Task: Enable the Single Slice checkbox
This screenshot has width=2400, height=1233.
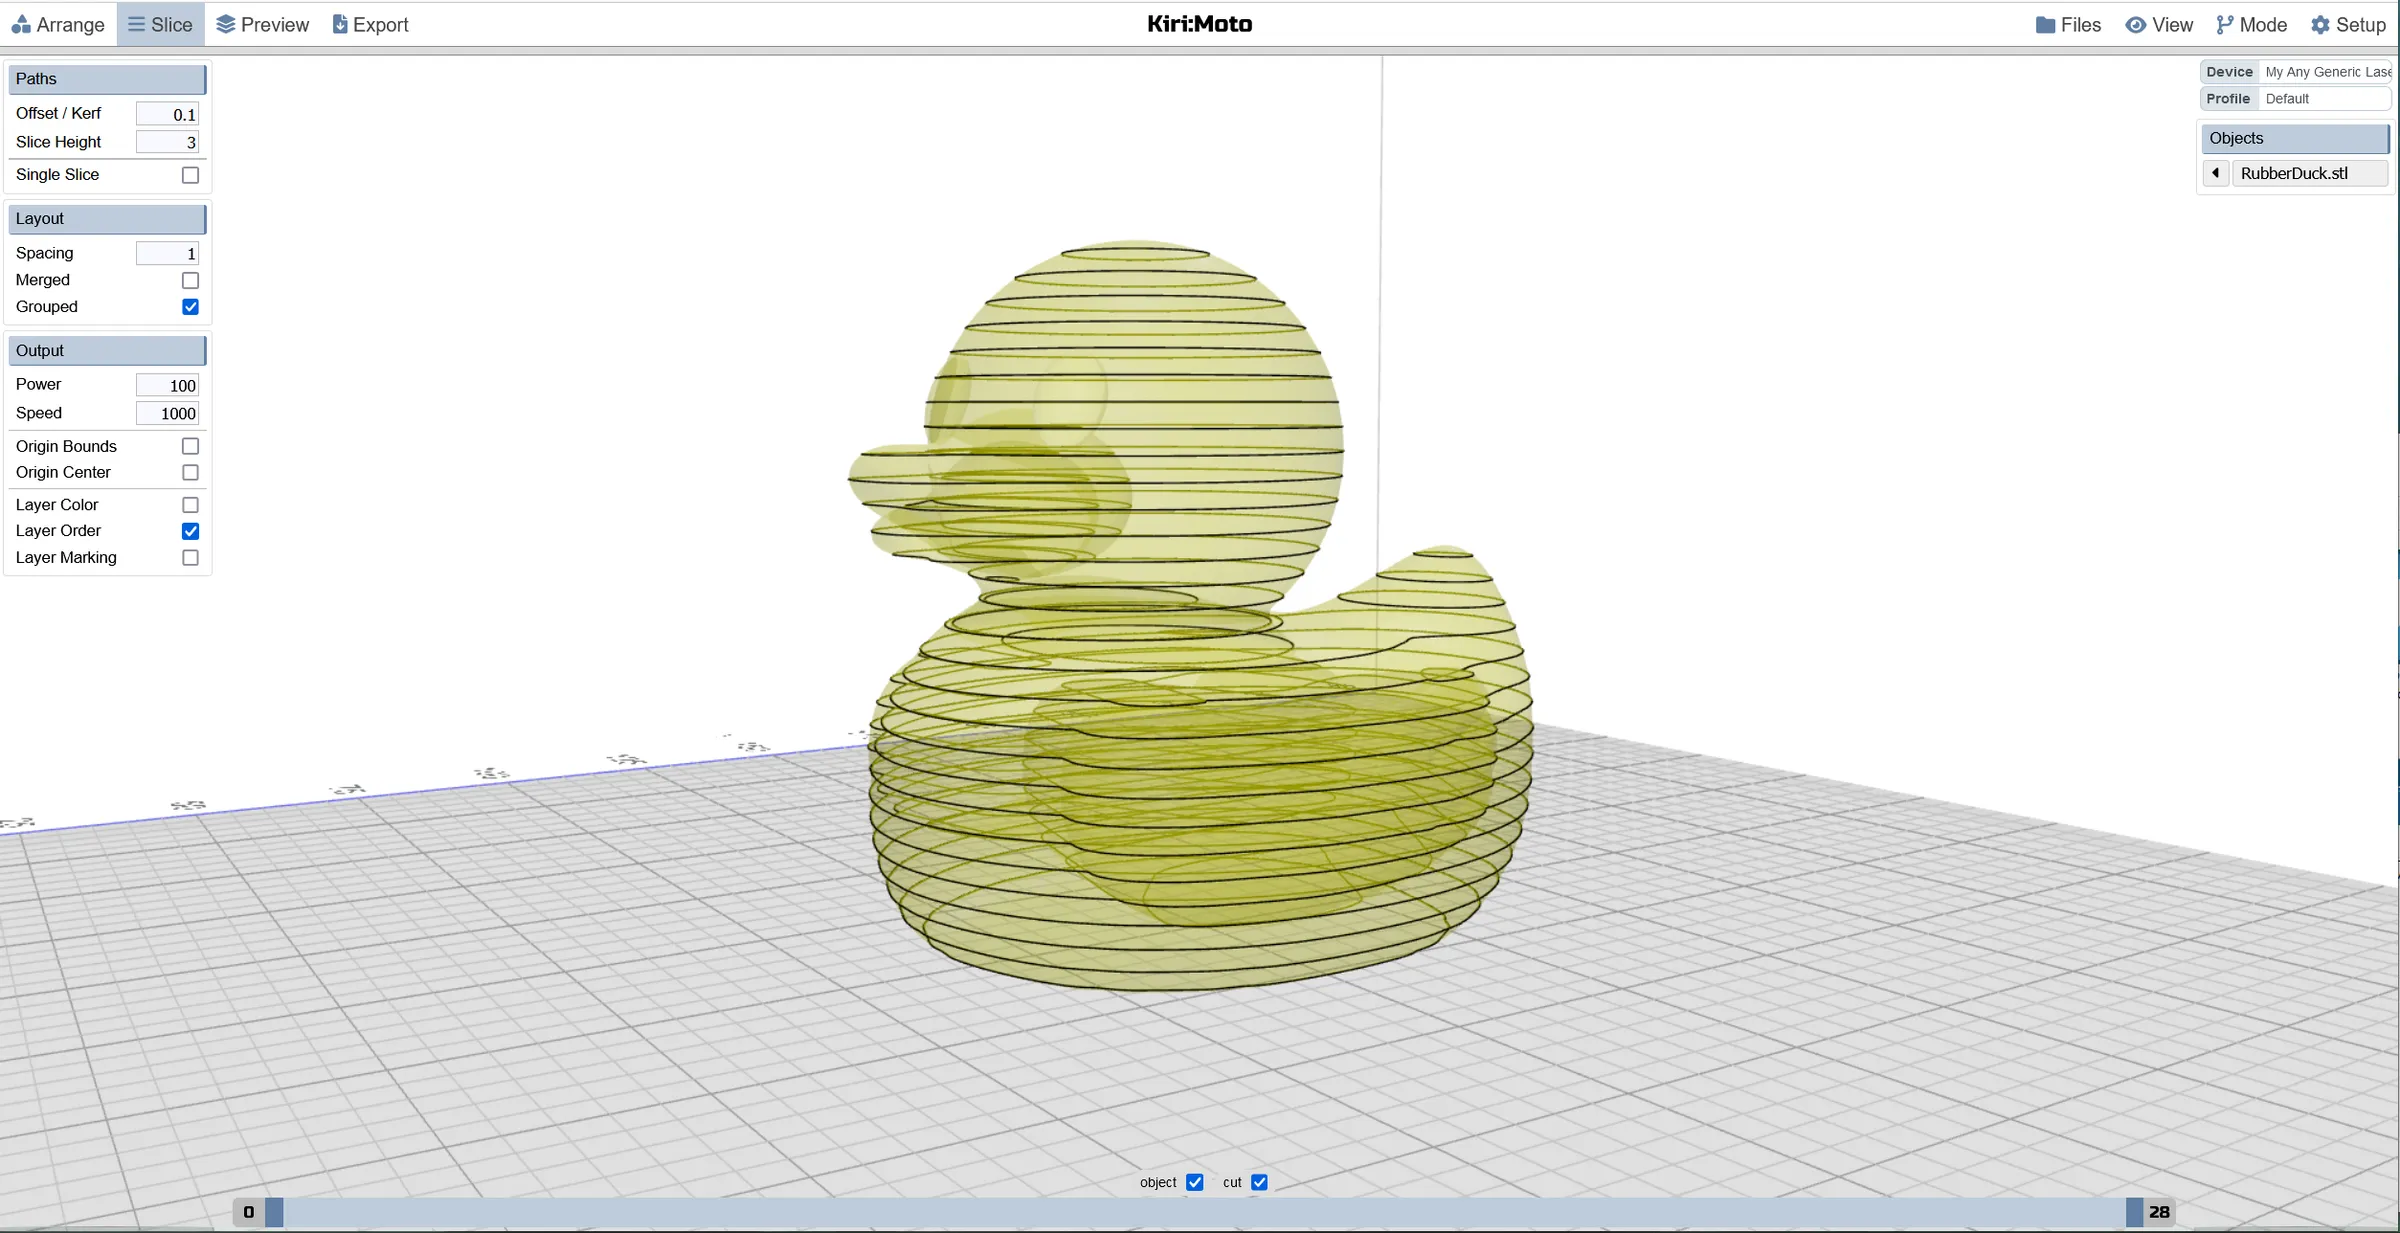Action: point(190,175)
